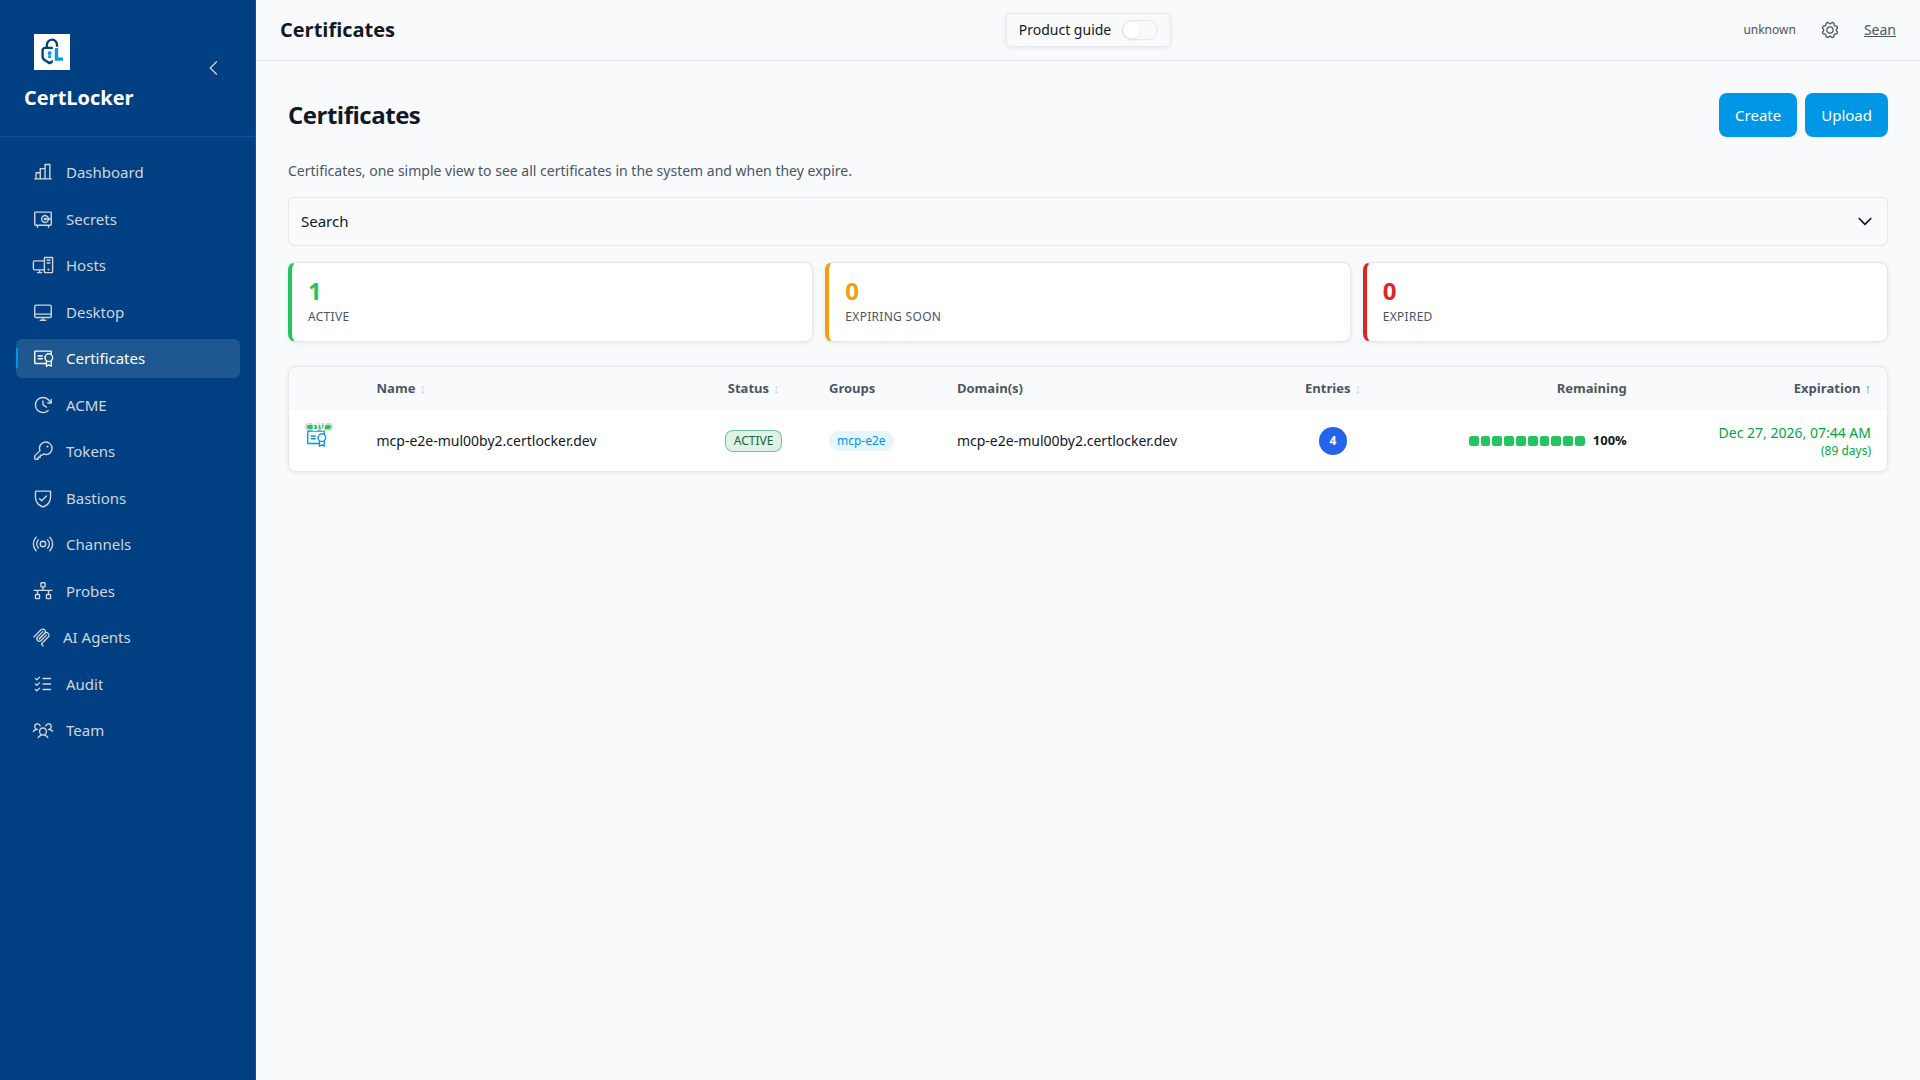
Task: Click into the Search field
Action: 1087,222
